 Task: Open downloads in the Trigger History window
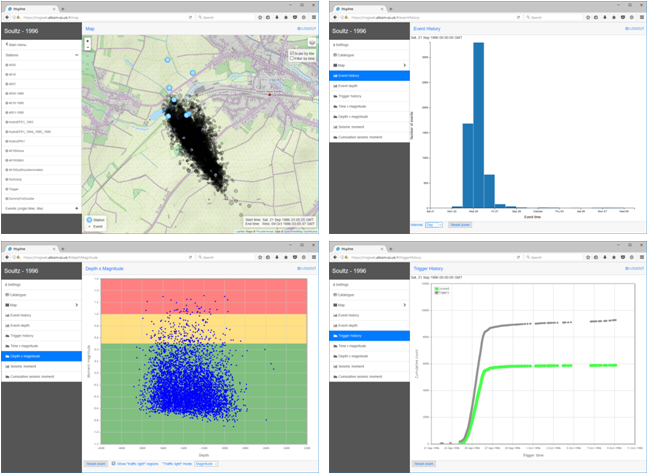point(605,257)
